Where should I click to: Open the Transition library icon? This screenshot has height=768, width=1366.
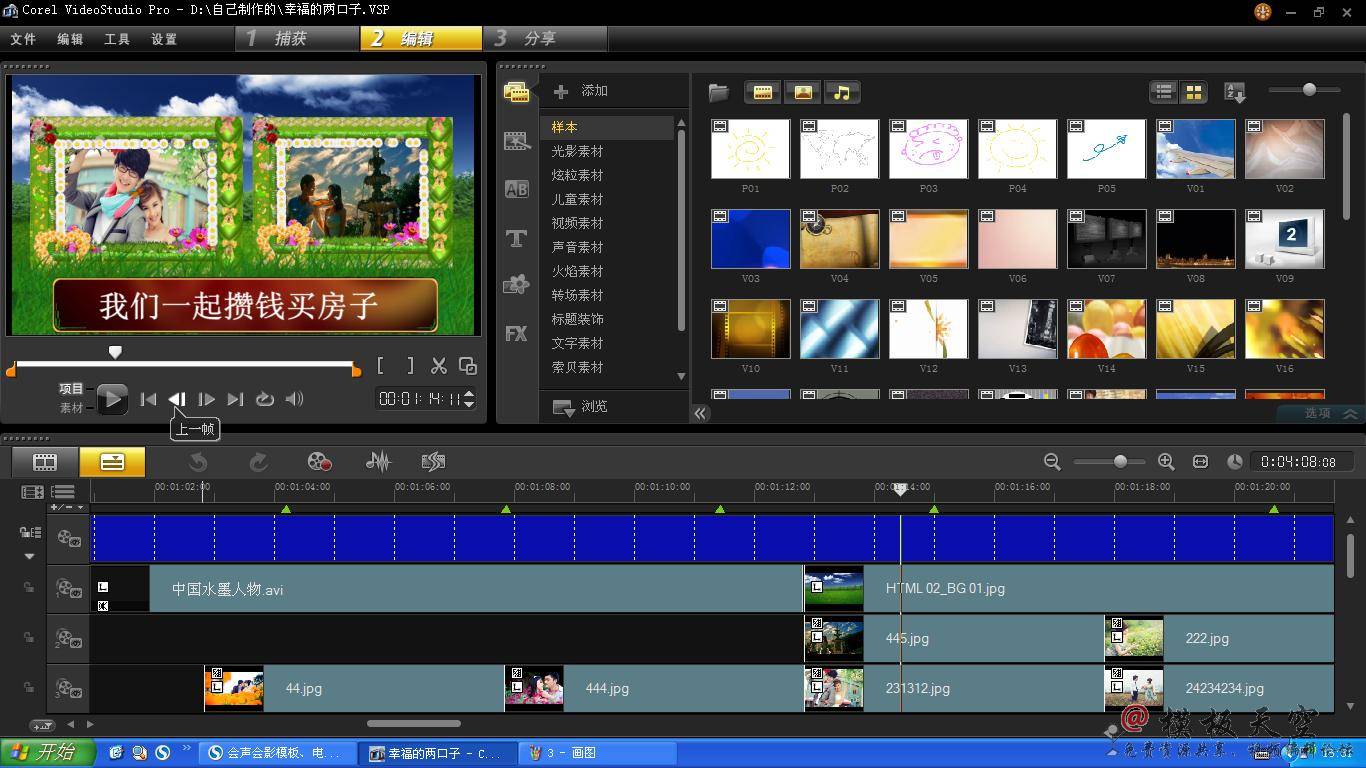(516, 141)
